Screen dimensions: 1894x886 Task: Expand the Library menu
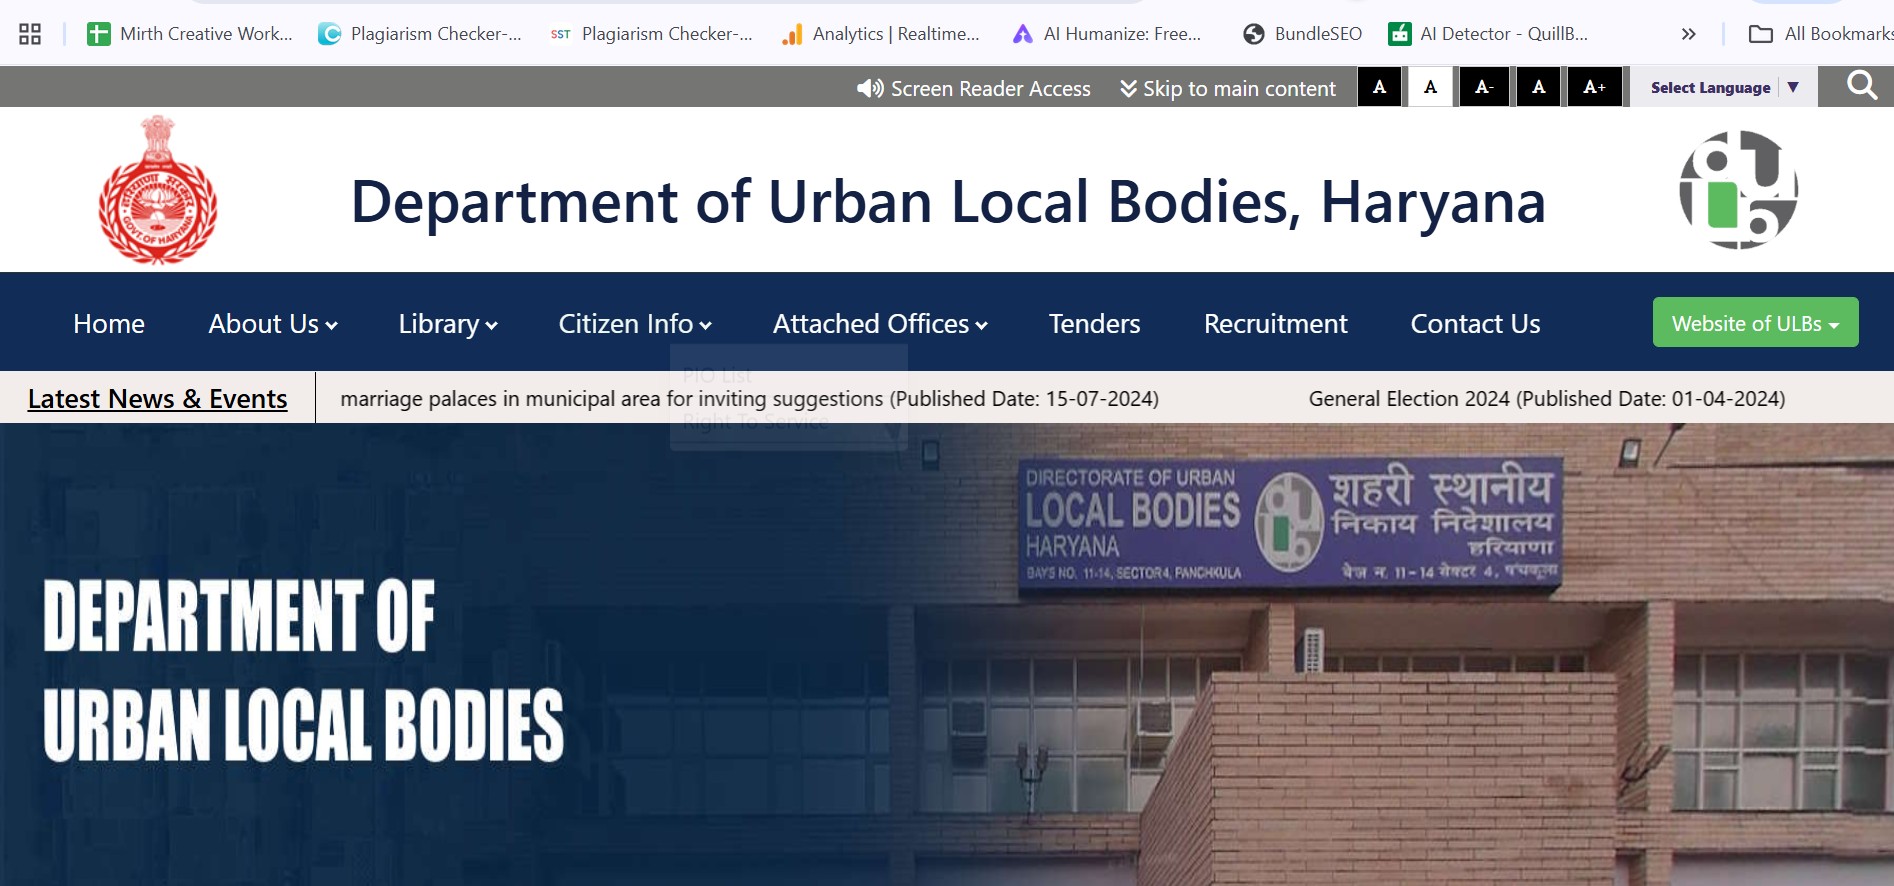coord(448,324)
